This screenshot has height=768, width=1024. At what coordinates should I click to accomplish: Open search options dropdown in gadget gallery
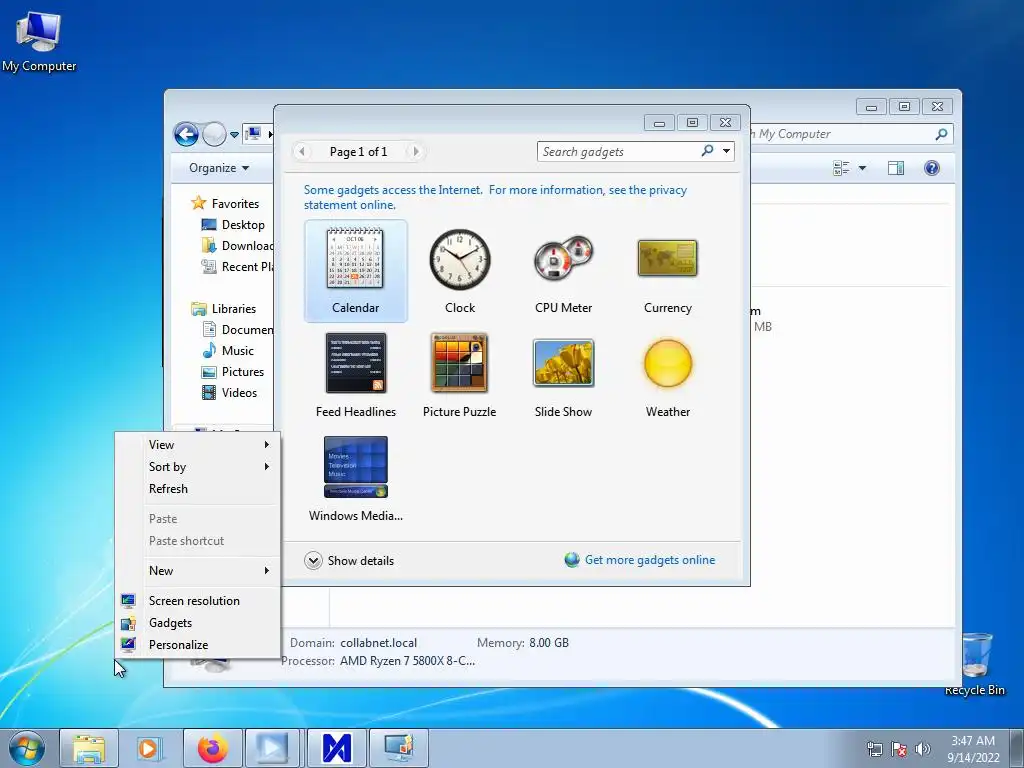click(726, 152)
